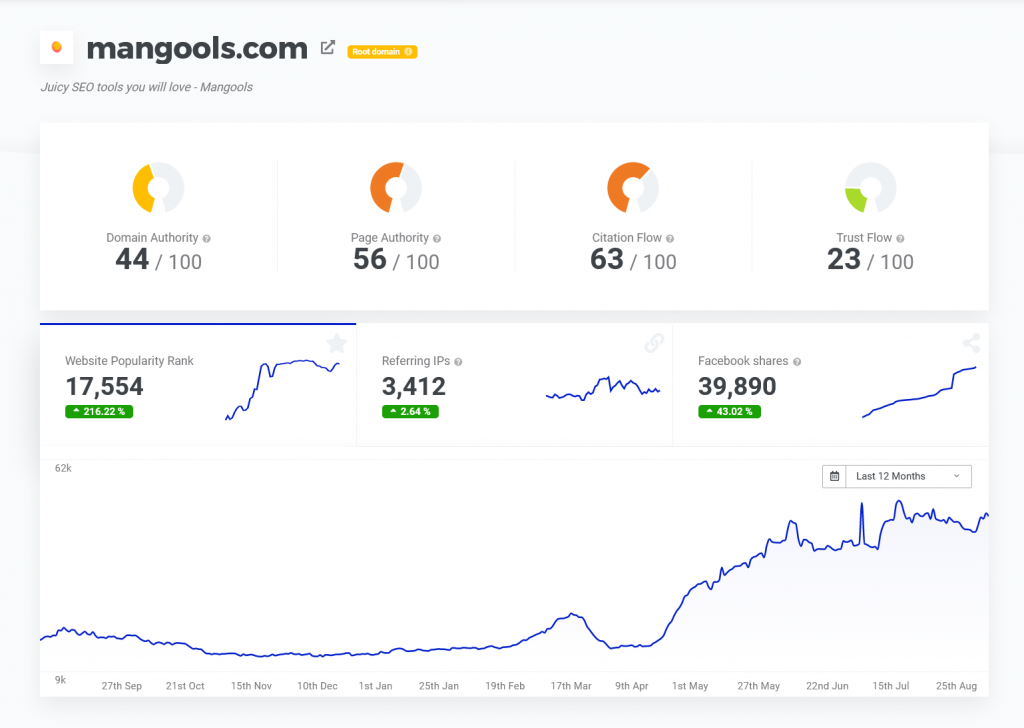
Task: Click info icon inside Root domain badge
Action: tap(408, 52)
